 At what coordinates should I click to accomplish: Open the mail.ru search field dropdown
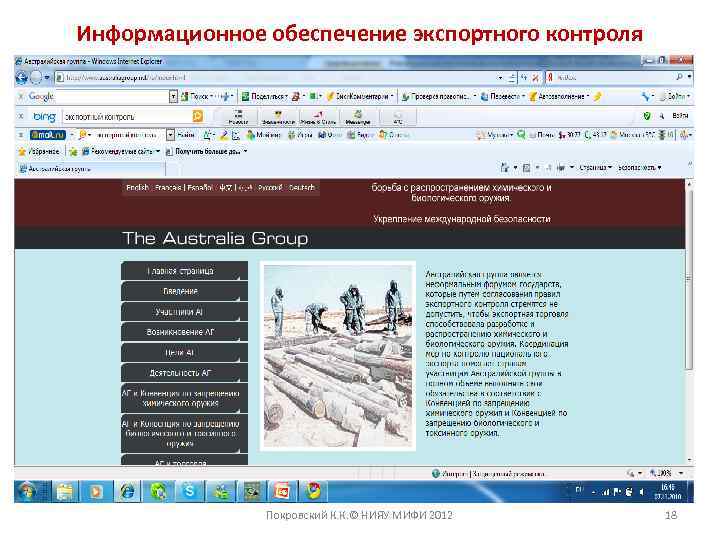click(x=170, y=135)
